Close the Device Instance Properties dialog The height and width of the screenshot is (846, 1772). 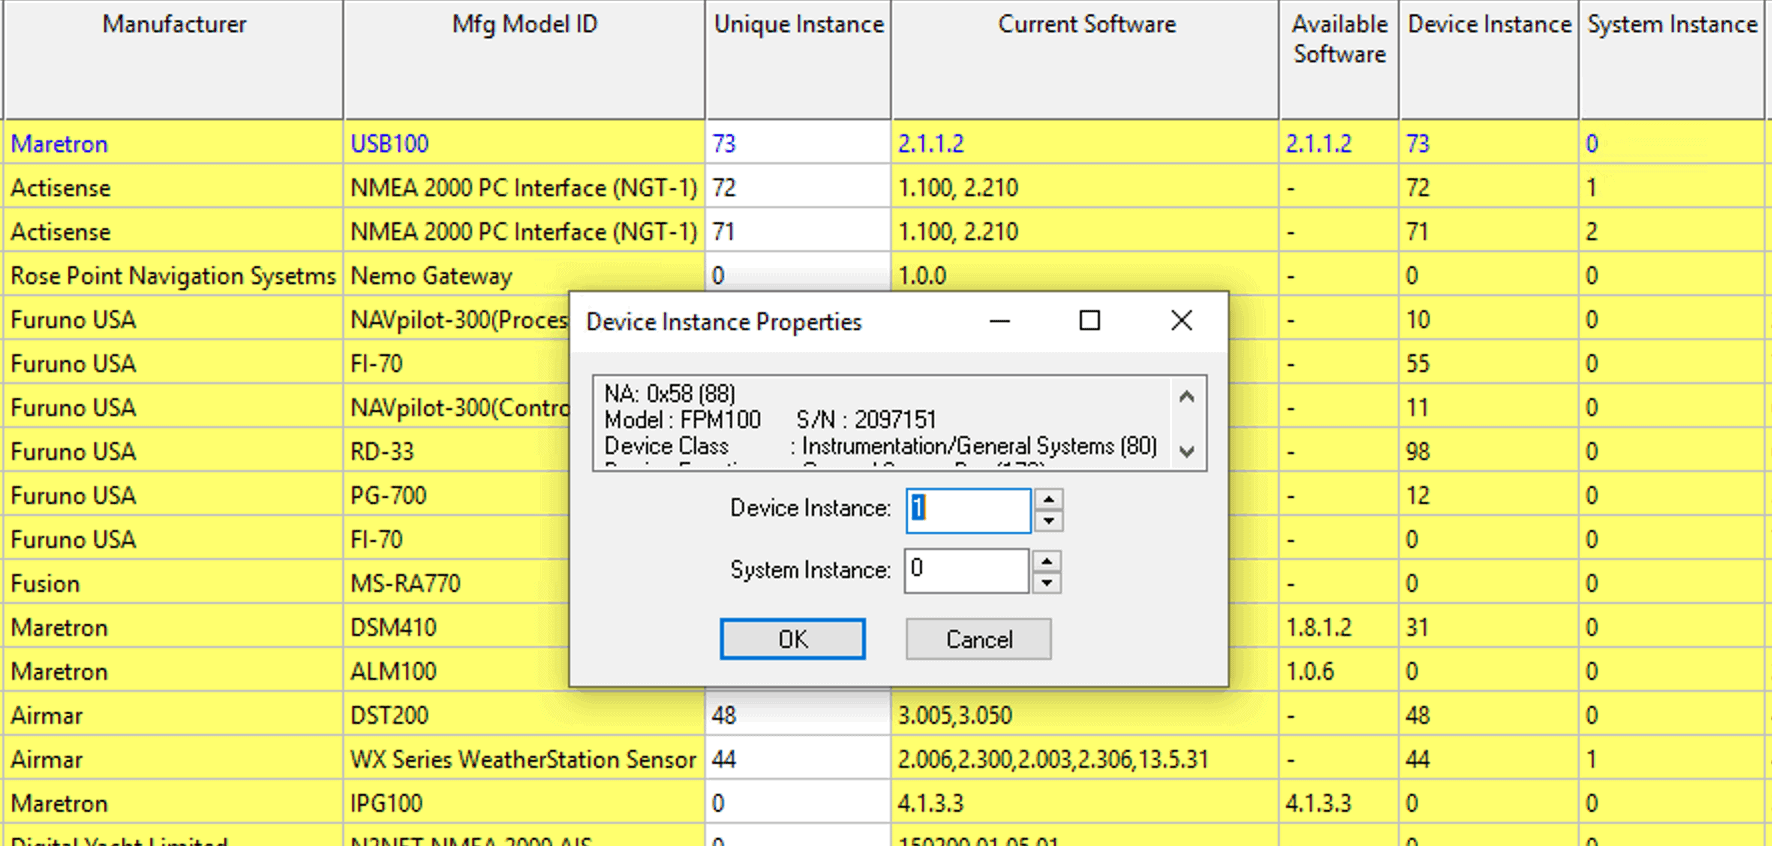point(1181,321)
